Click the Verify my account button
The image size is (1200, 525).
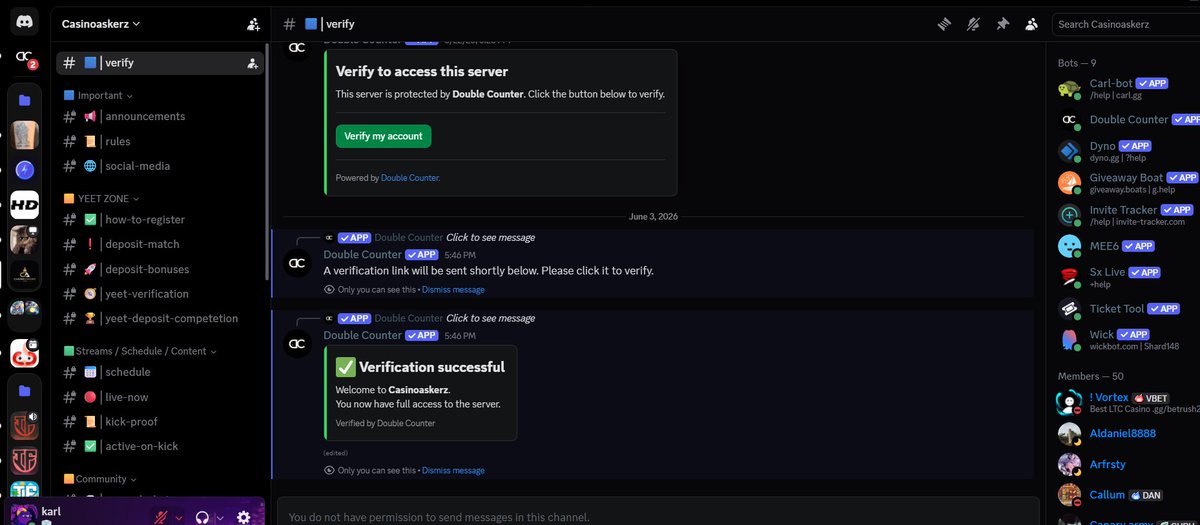[383, 136]
